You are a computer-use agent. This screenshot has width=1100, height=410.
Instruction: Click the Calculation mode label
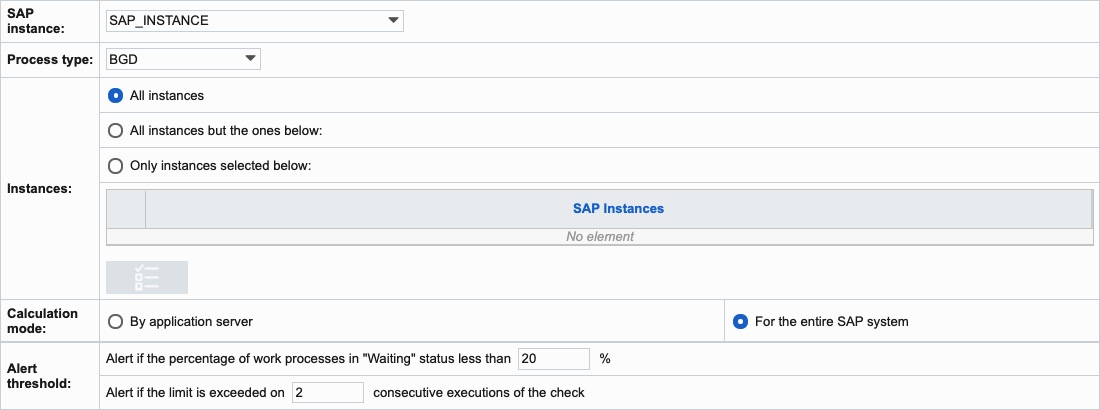click(x=43, y=321)
